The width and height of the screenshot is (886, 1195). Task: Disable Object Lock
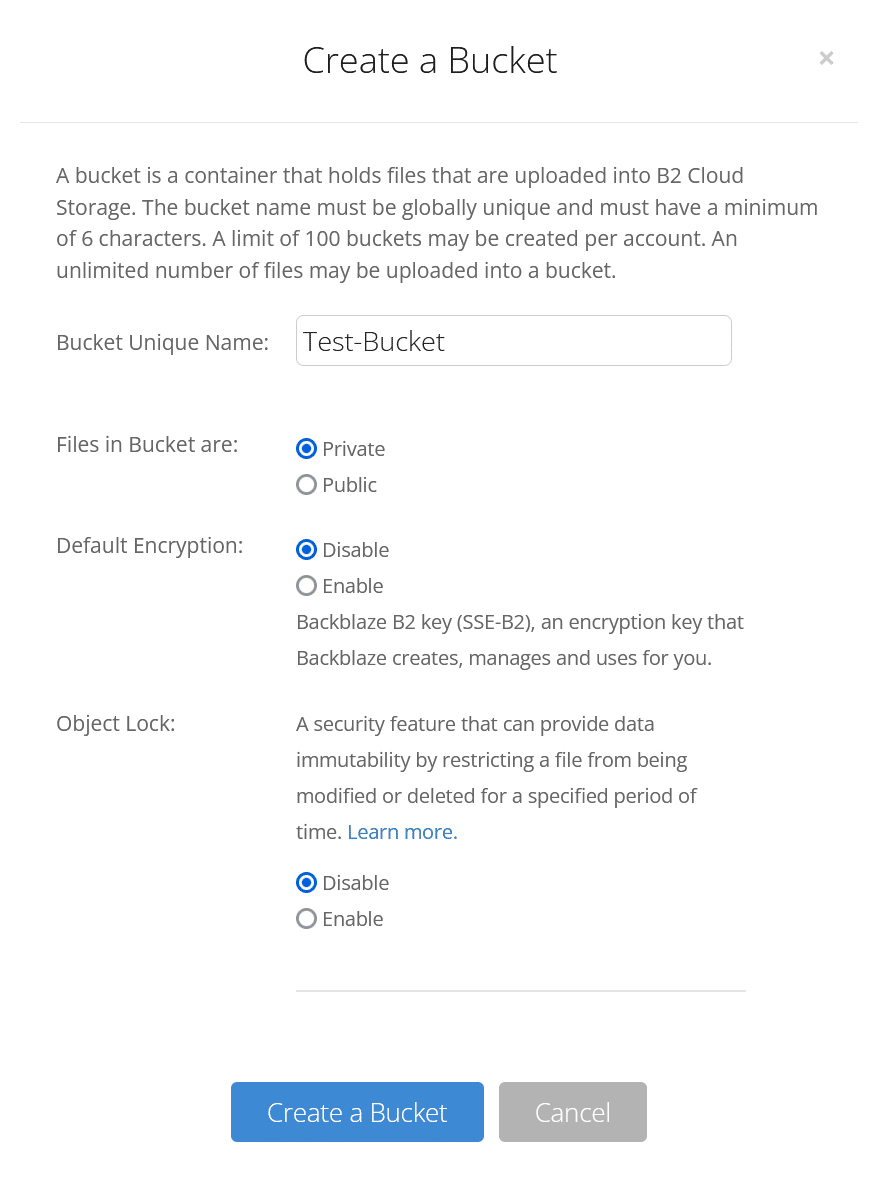pos(306,883)
